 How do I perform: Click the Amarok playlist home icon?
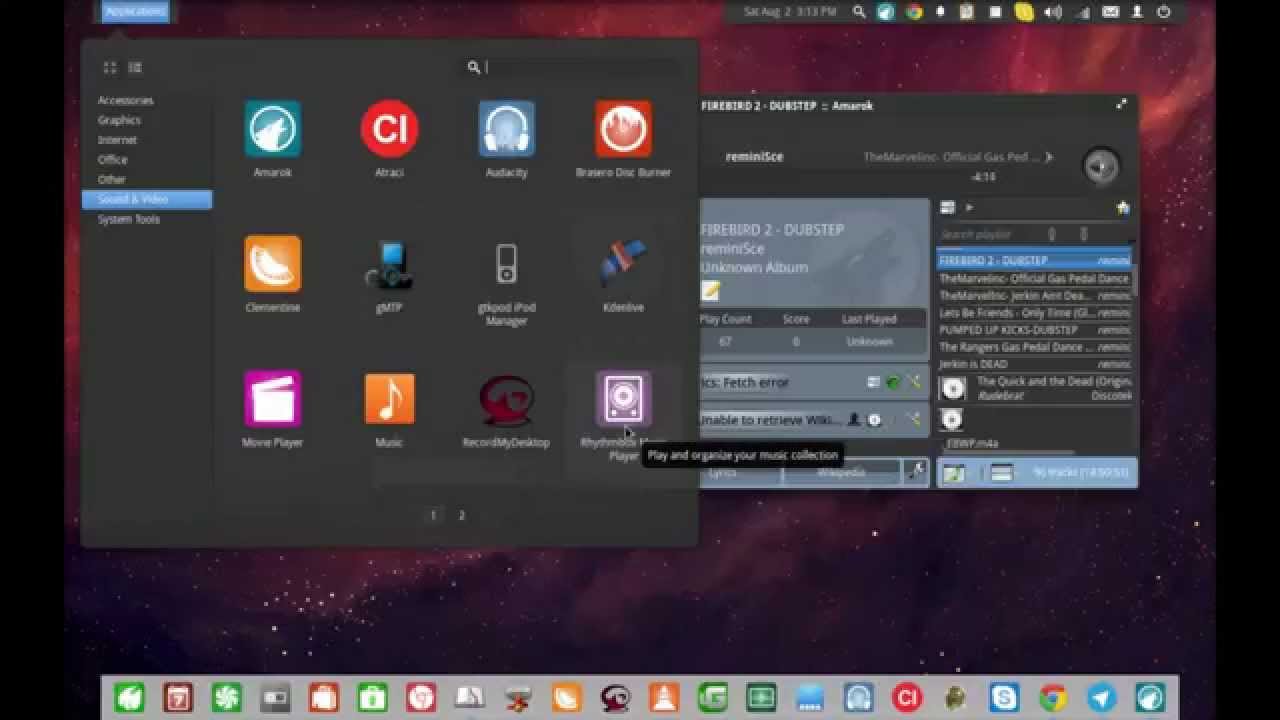coord(1123,207)
